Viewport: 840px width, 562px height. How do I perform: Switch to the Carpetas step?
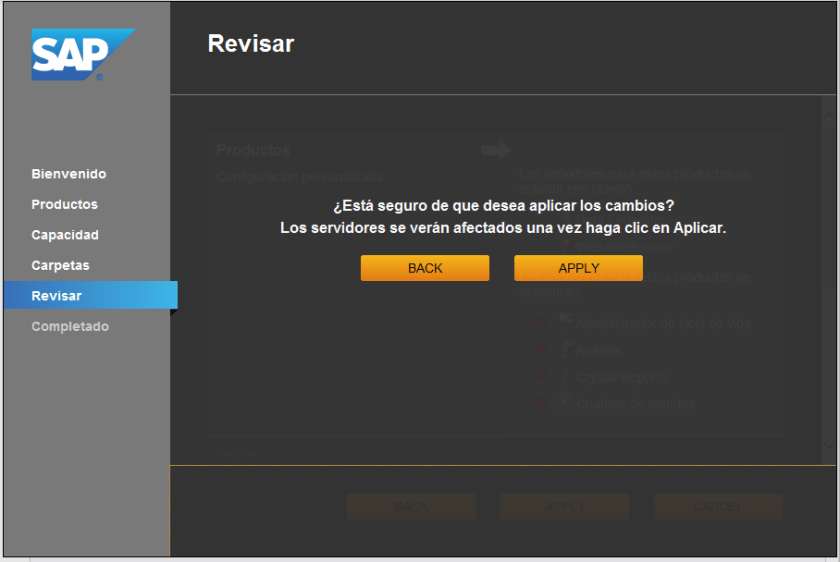60,265
